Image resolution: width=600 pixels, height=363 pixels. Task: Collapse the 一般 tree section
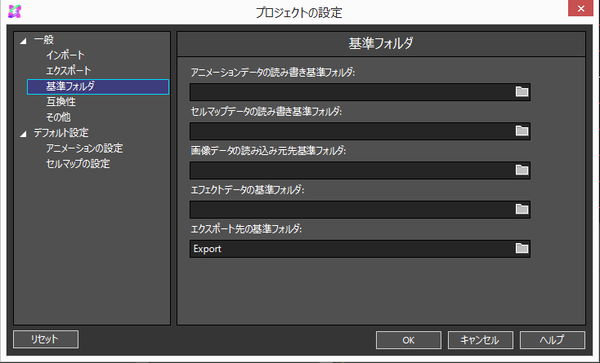point(23,41)
